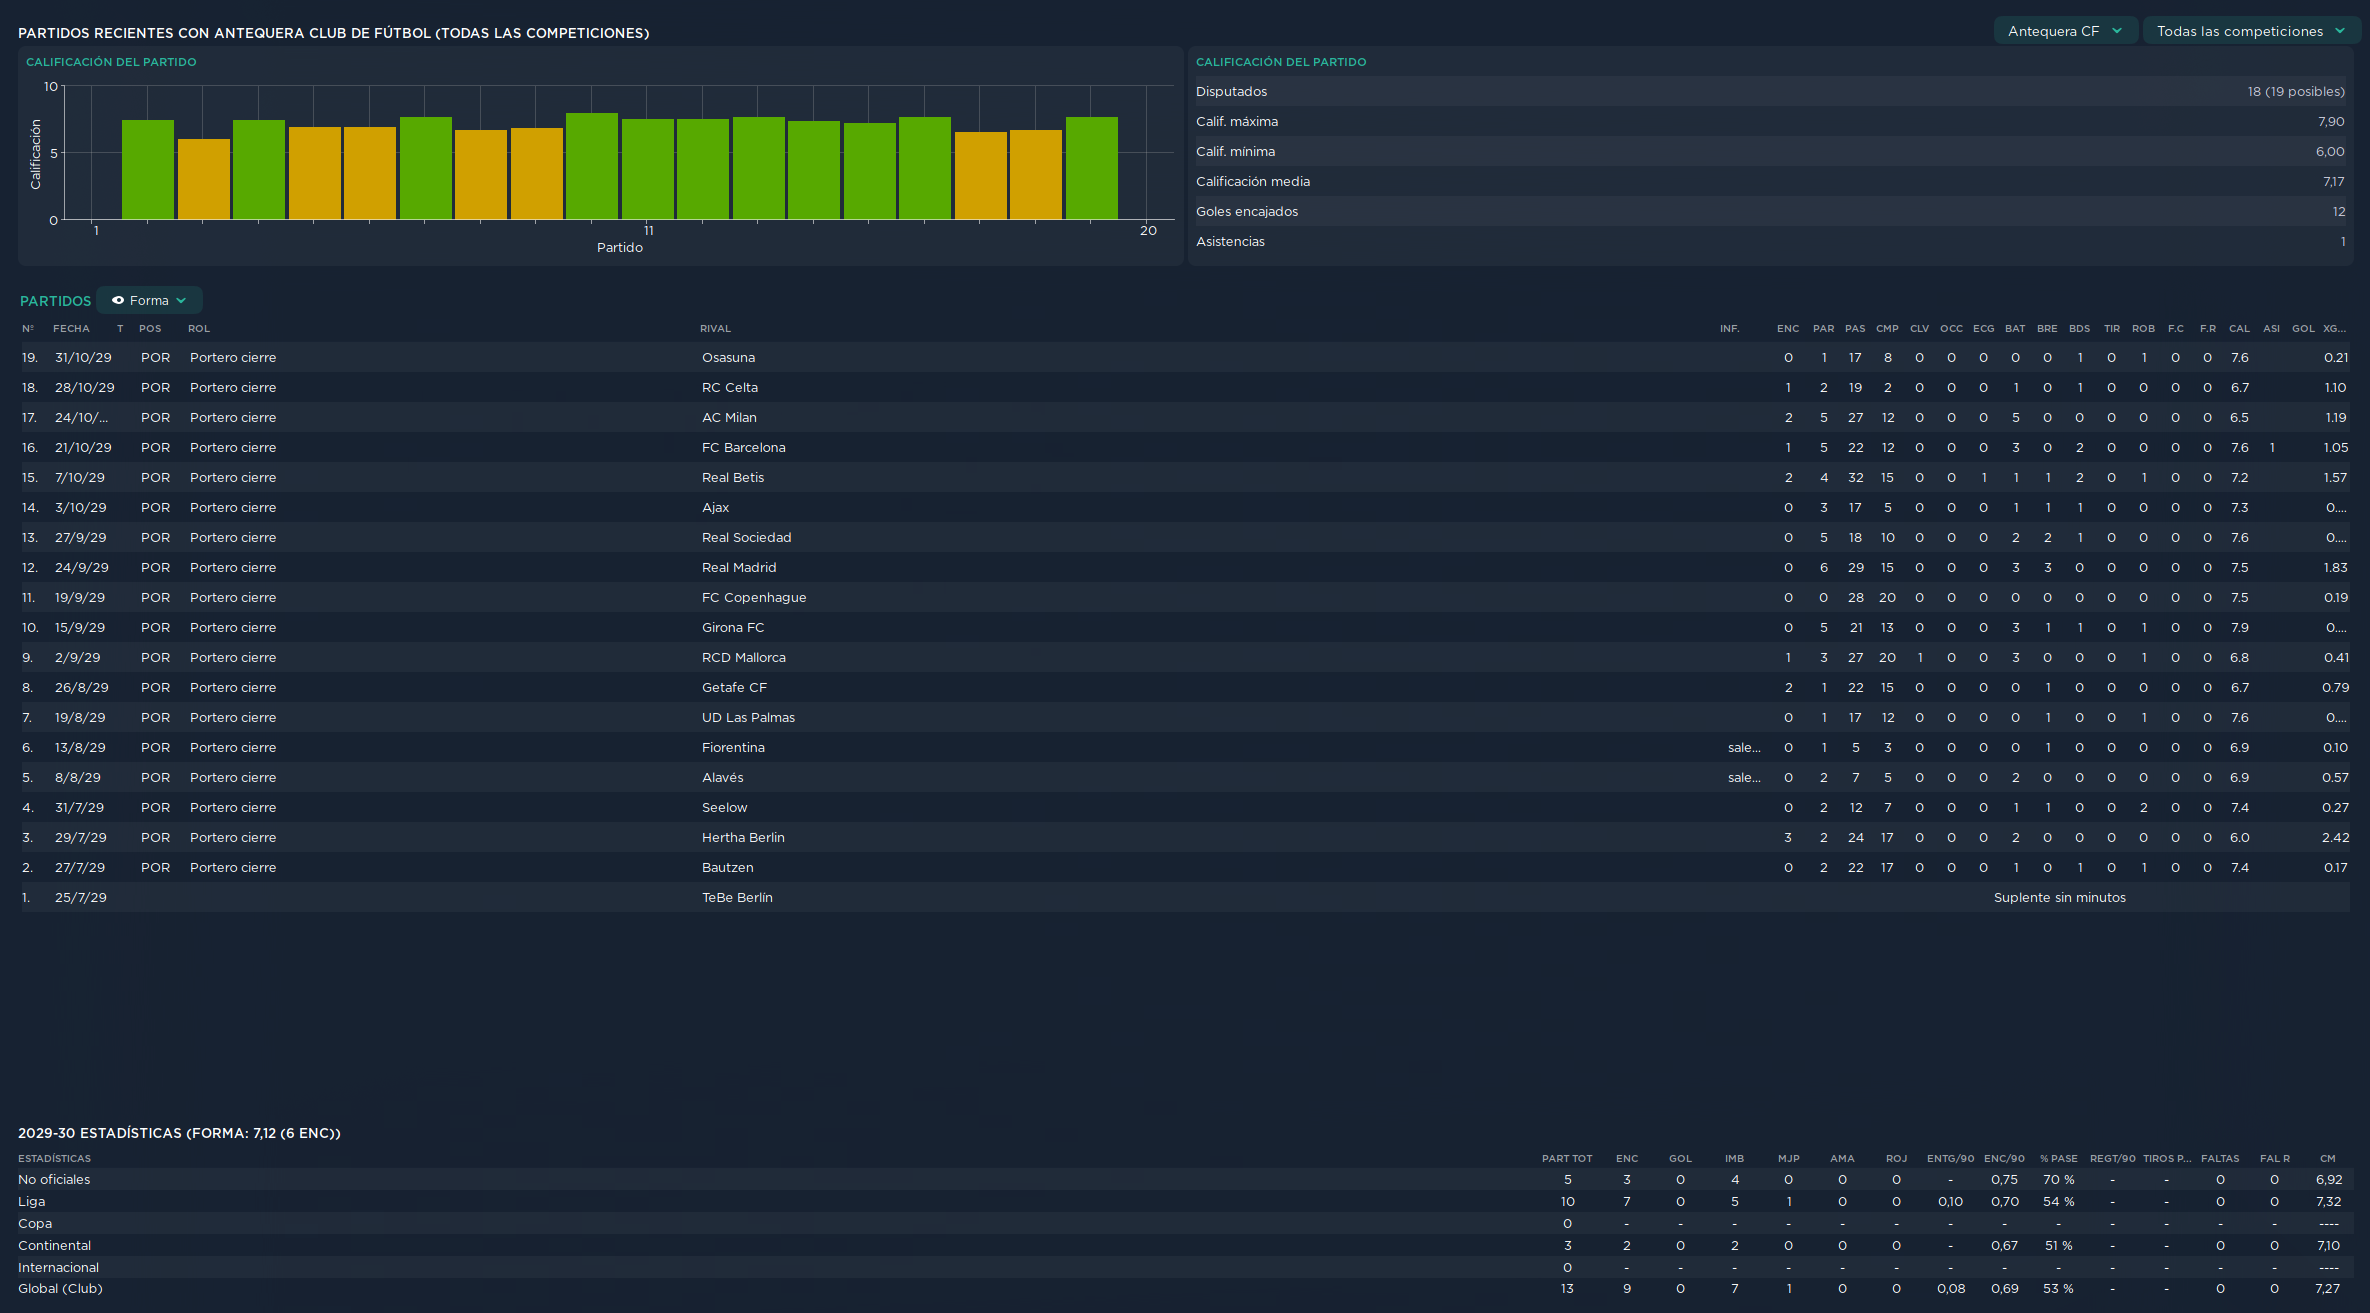Select the match dated 21/10/29

coord(1185,448)
